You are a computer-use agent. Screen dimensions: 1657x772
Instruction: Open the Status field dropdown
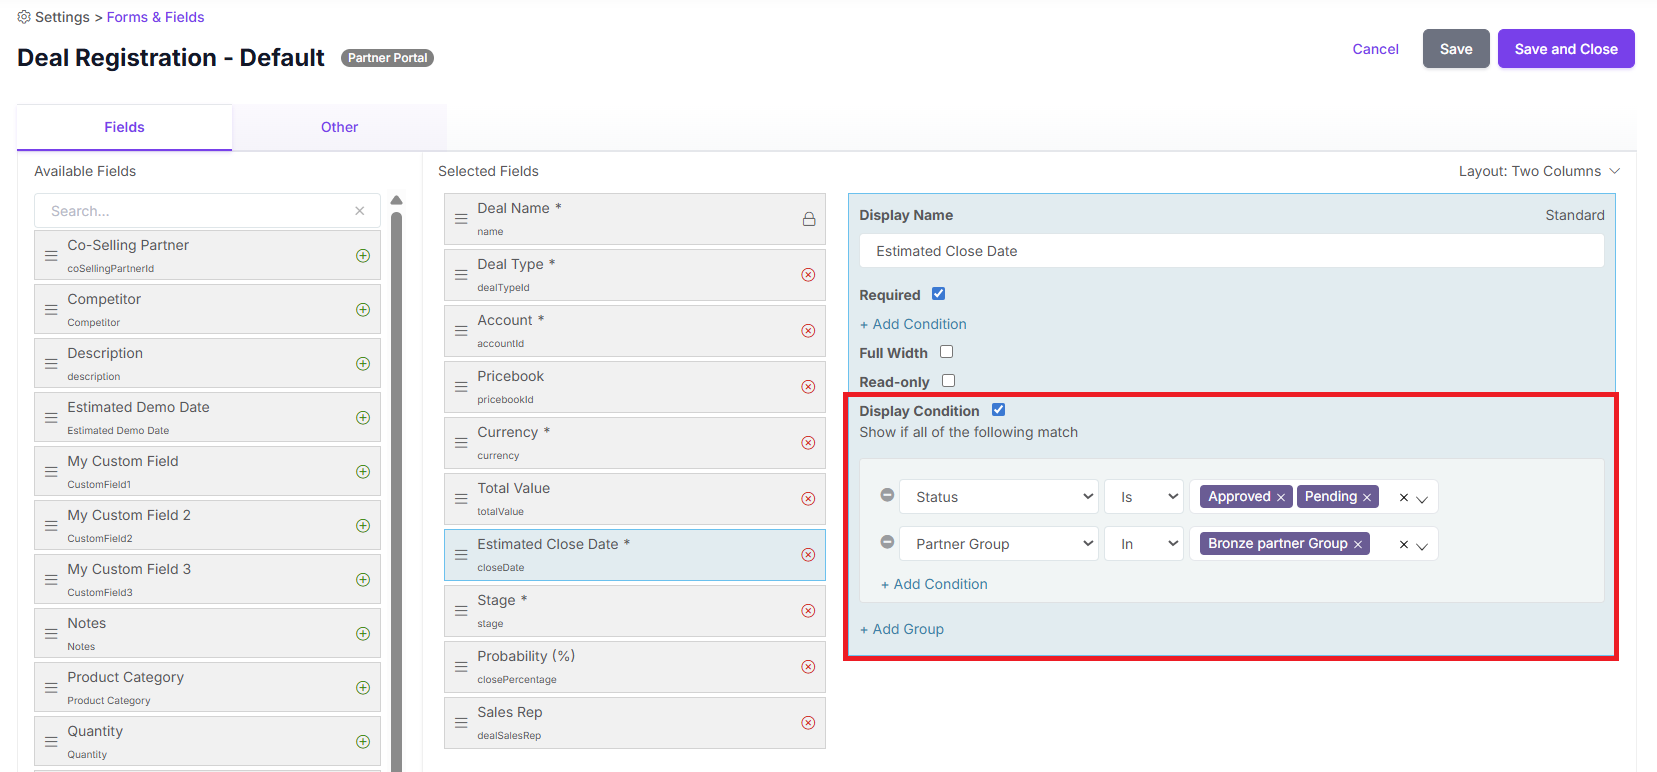999,497
